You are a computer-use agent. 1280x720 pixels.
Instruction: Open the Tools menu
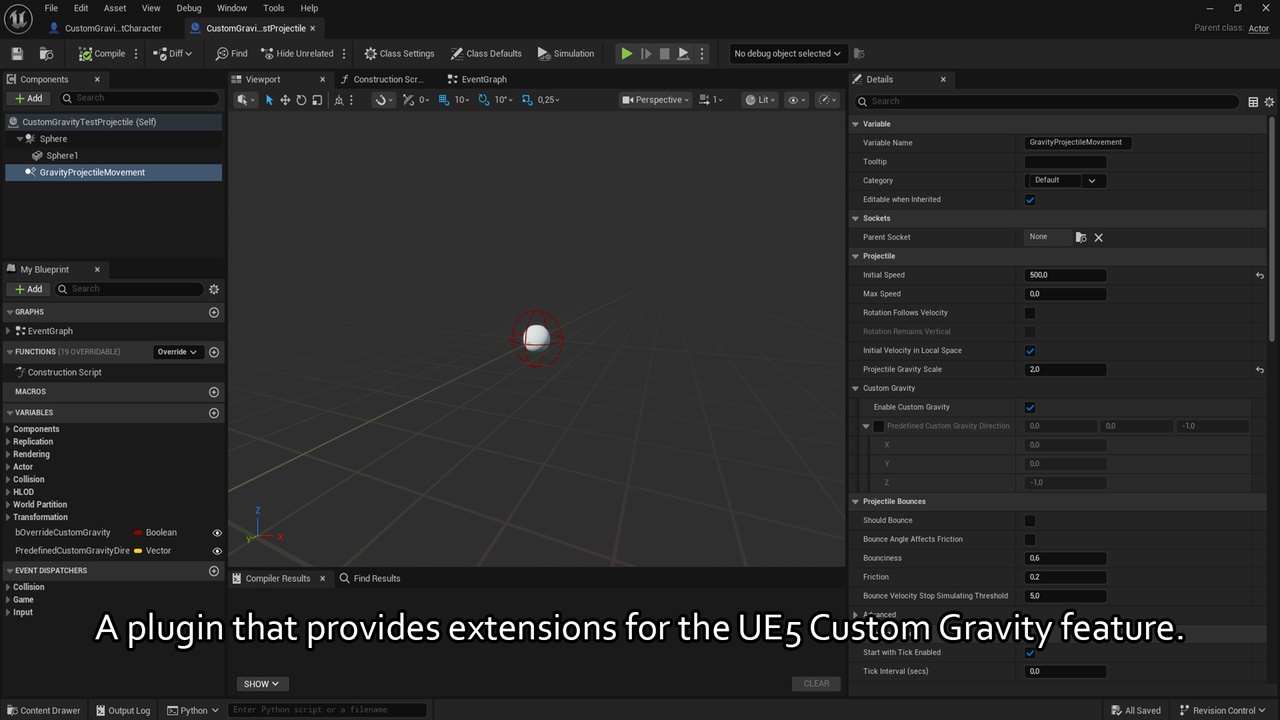pyautogui.click(x=274, y=8)
